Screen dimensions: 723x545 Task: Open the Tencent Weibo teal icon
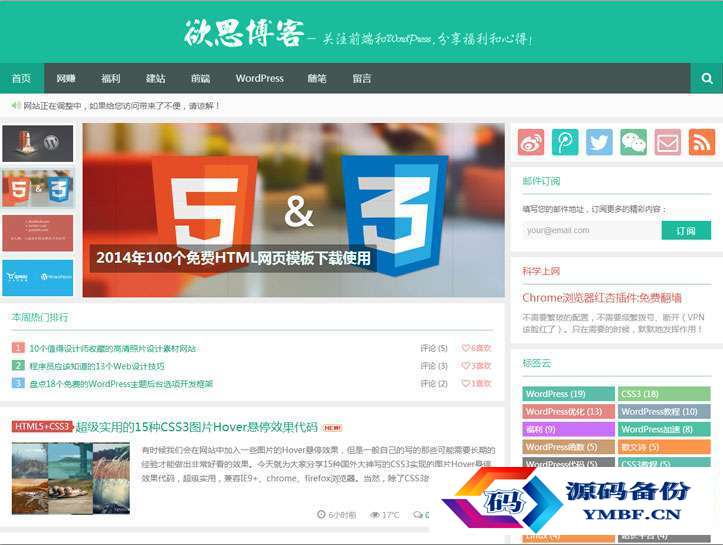(x=565, y=142)
